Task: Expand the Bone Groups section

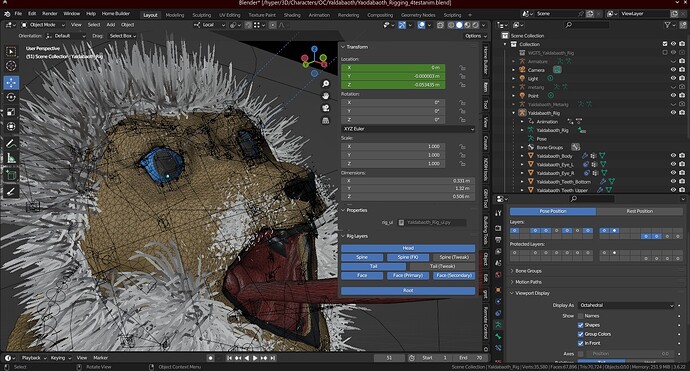Action: 528,271
